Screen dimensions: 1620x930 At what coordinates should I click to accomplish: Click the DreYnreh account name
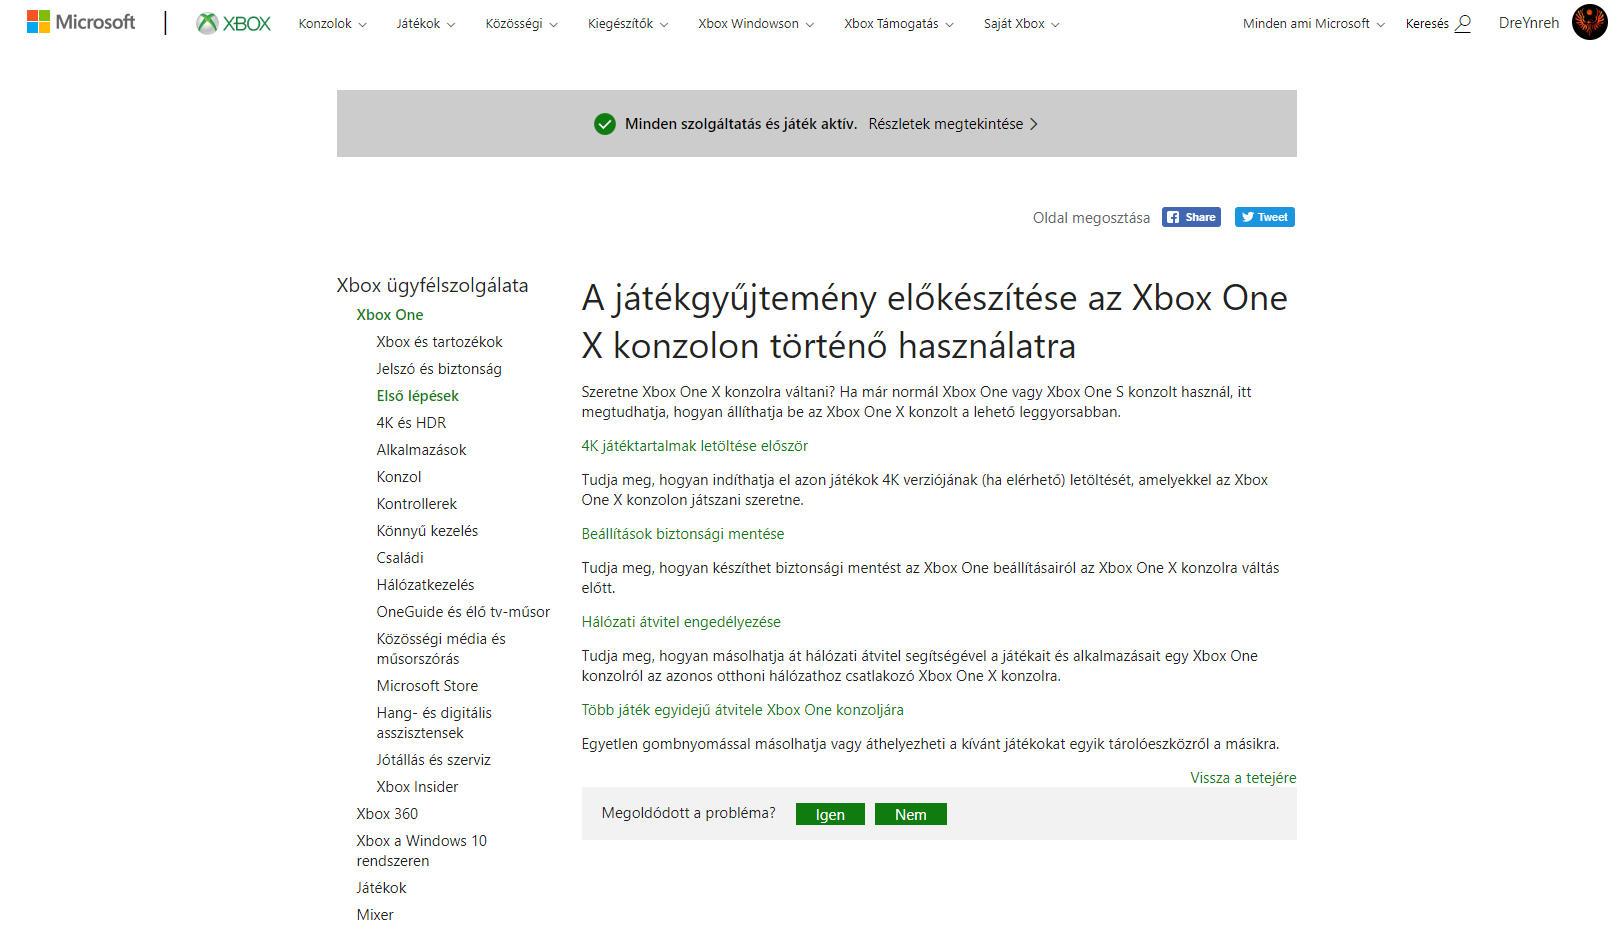[1529, 23]
